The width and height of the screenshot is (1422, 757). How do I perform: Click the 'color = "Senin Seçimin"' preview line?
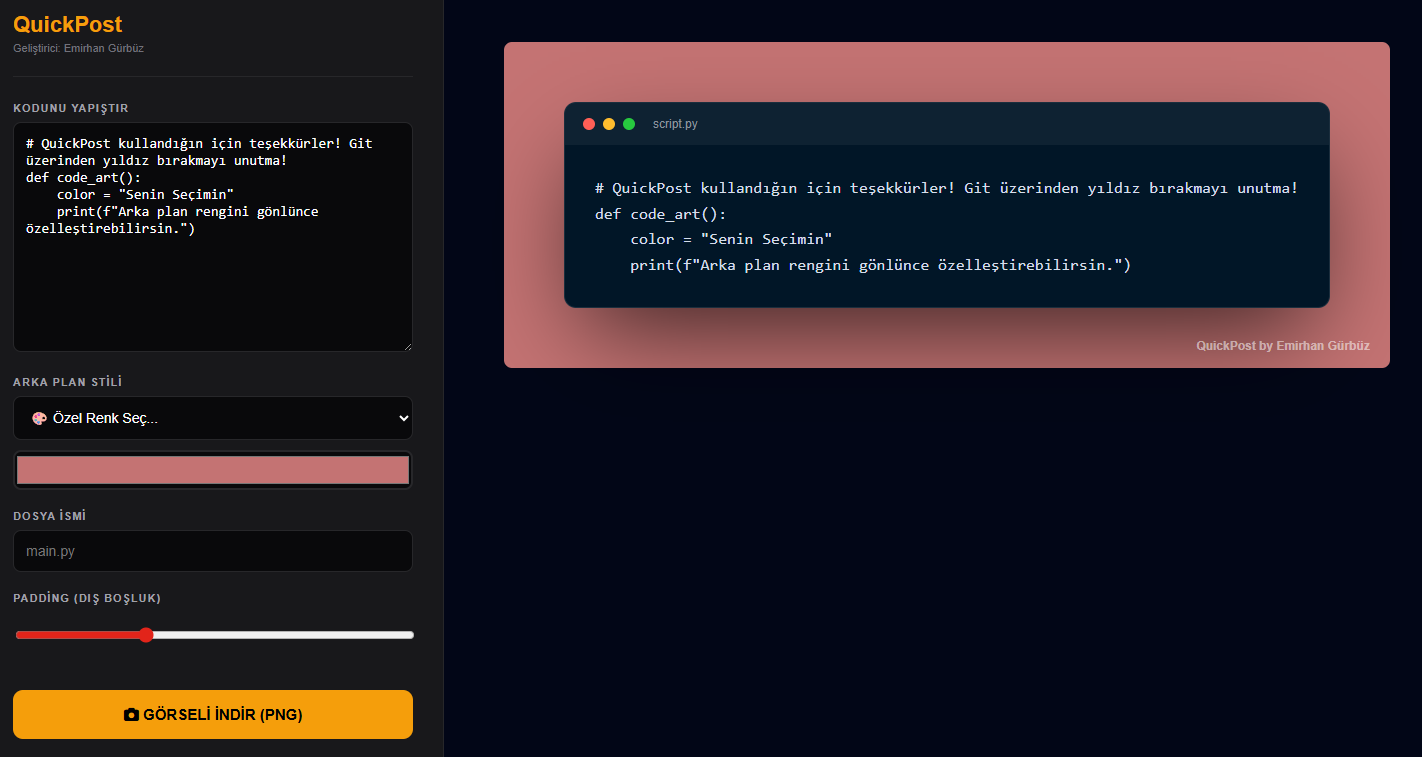731,240
